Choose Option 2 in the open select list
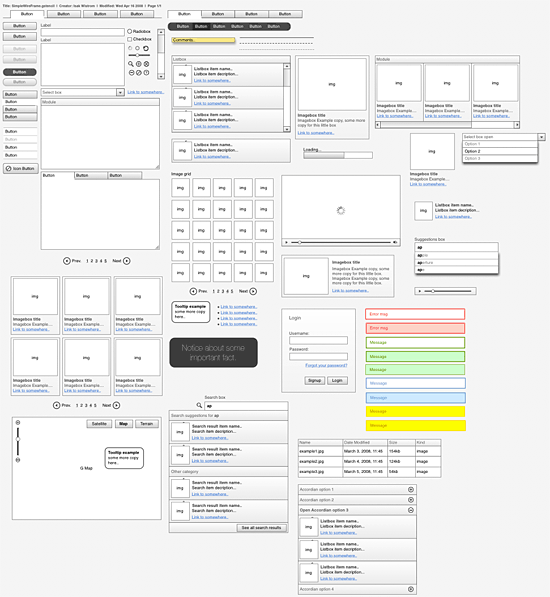550x597 pixels. (x=500, y=151)
